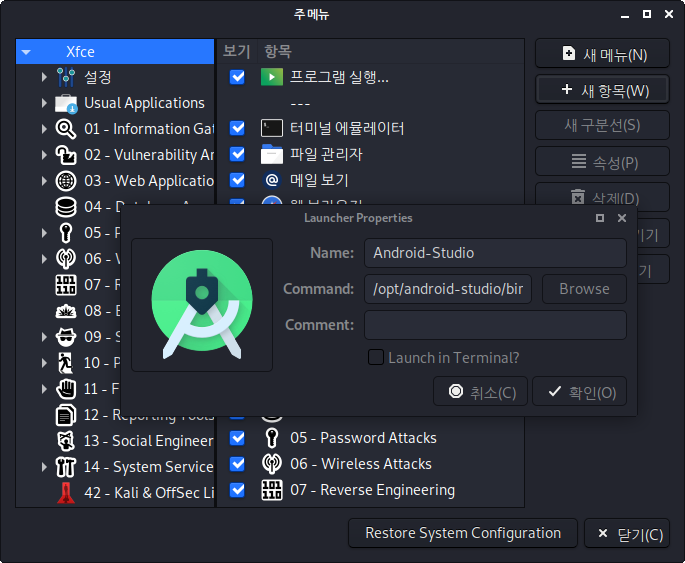Select the 12 - Reporting Tools tree row
The image size is (685, 563).
(x=115, y=414)
